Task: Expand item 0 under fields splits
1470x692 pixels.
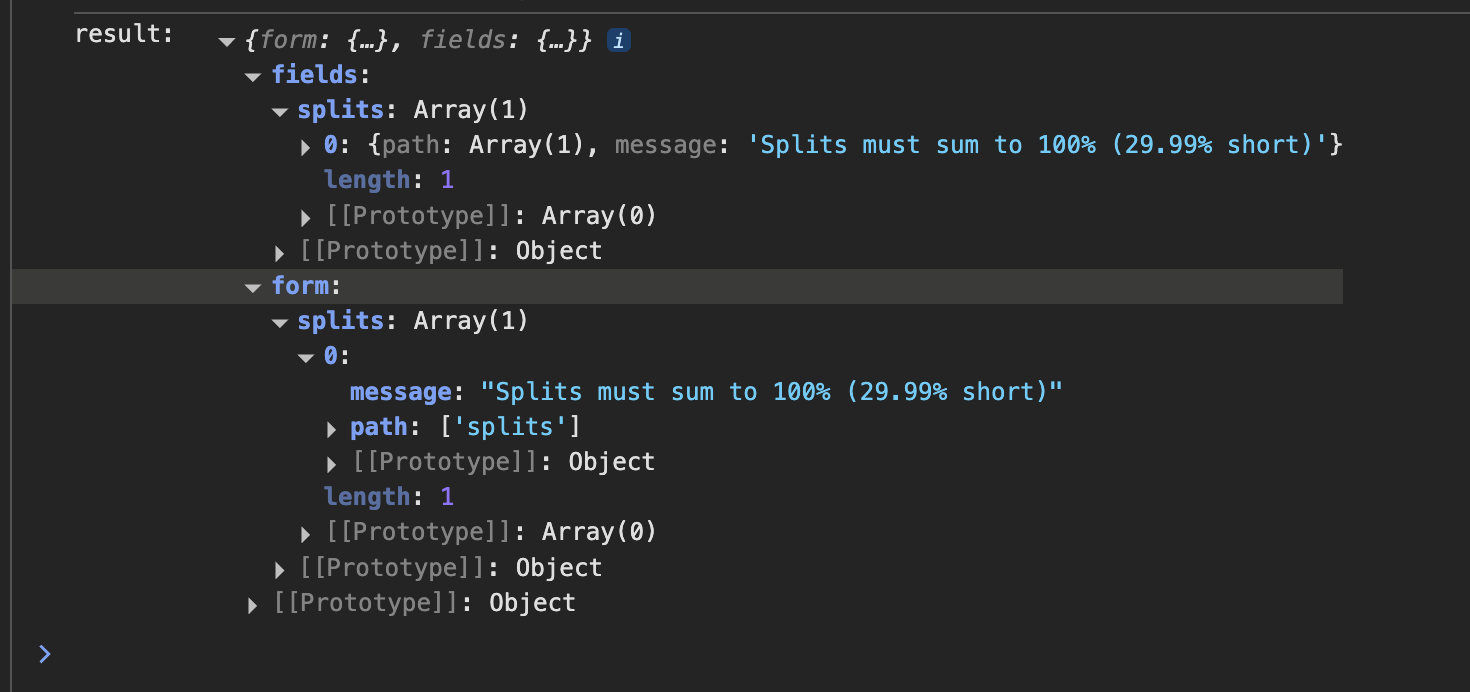Action: point(306,148)
